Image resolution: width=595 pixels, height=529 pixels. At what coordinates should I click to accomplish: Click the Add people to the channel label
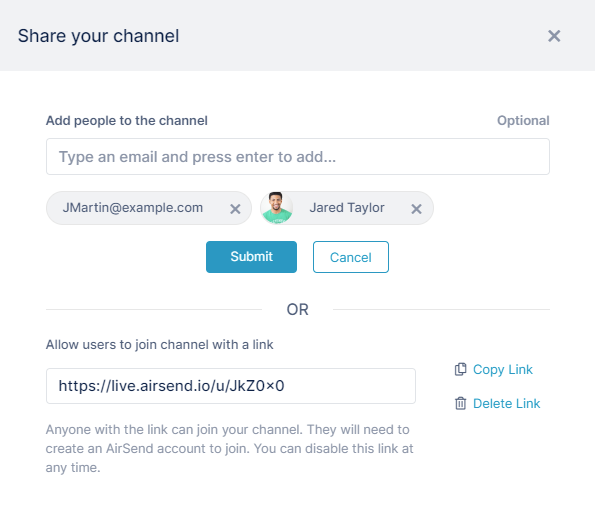pyautogui.click(x=127, y=121)
